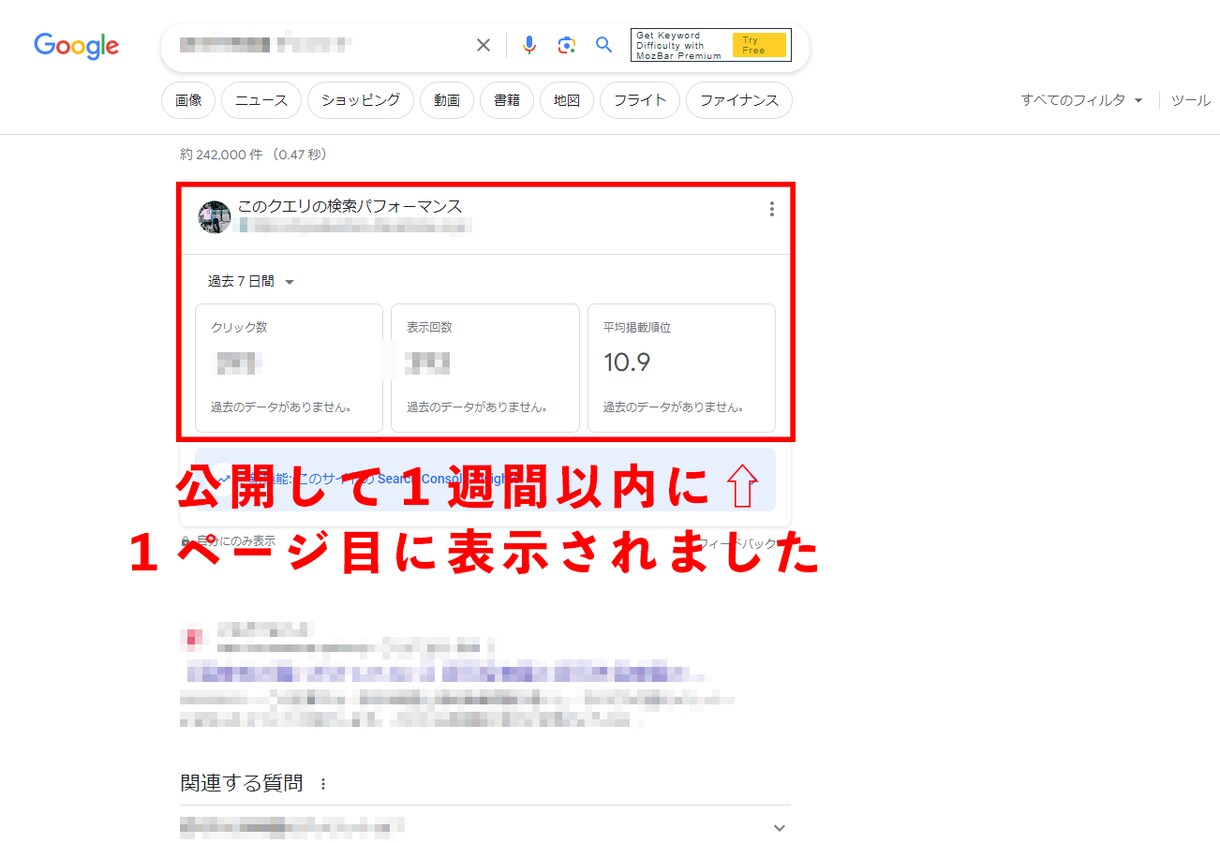Image resolution: width=1220 pixels, height=843 pixels.
Task: Open the Get Keyword Difficulty MozBar banner
Action: tap(711, 45)
